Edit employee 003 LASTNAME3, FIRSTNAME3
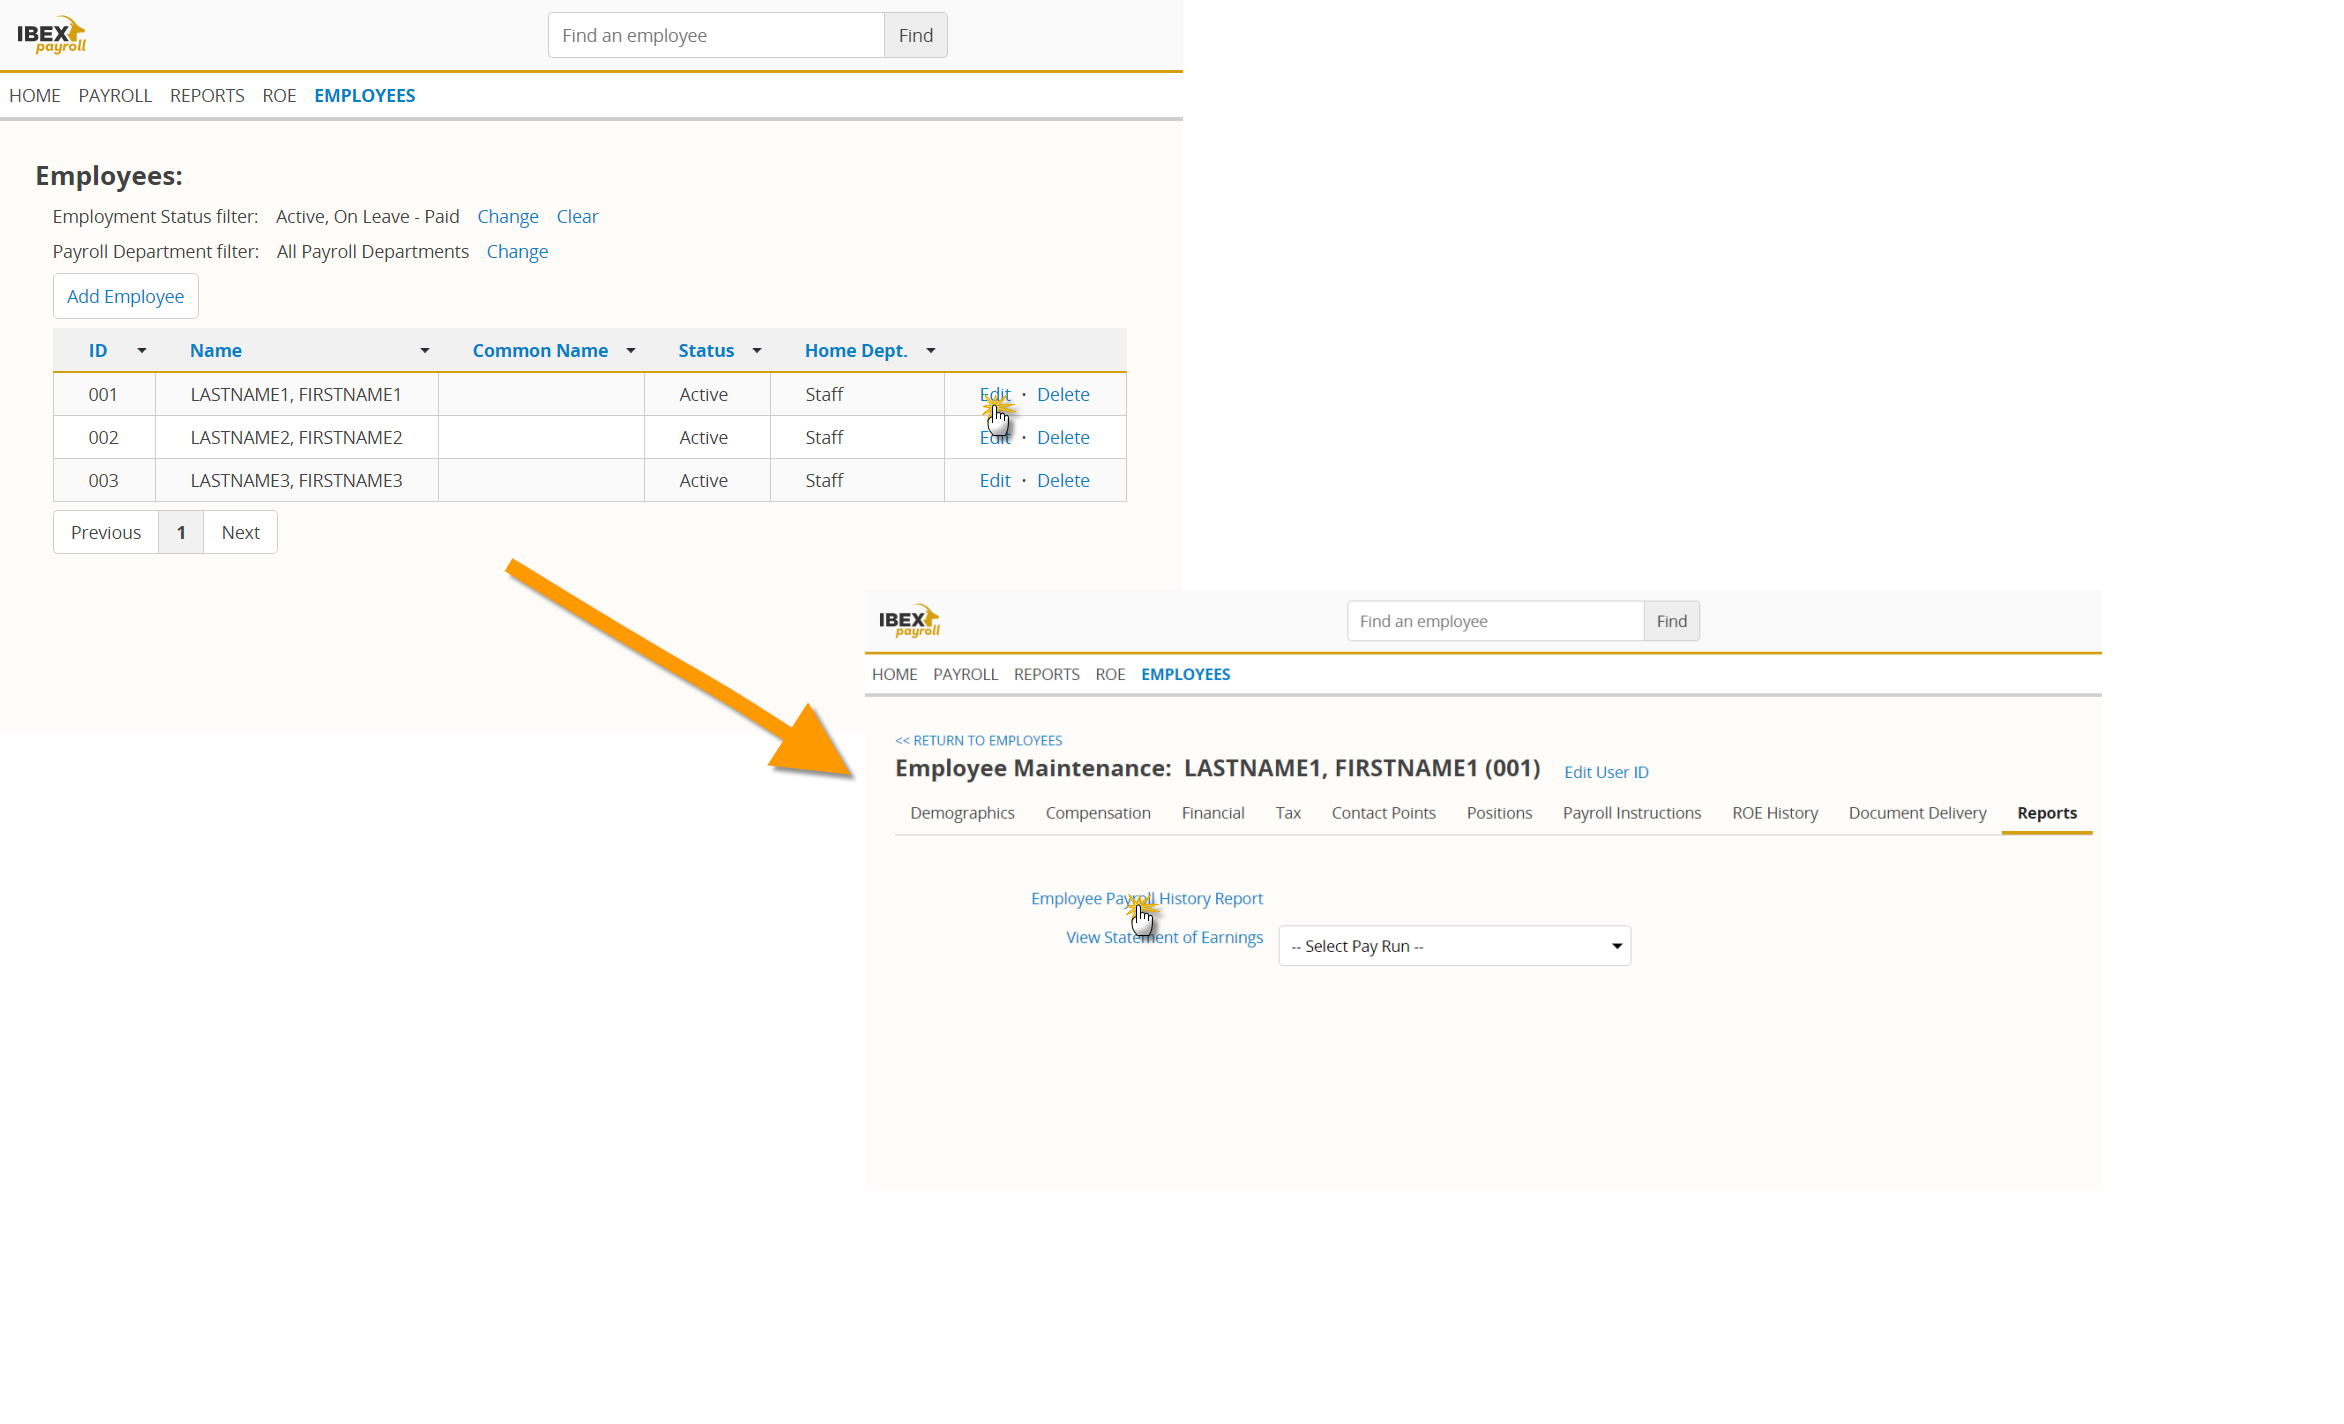This screenshot has width=2344, height=1424. (995, 480)
